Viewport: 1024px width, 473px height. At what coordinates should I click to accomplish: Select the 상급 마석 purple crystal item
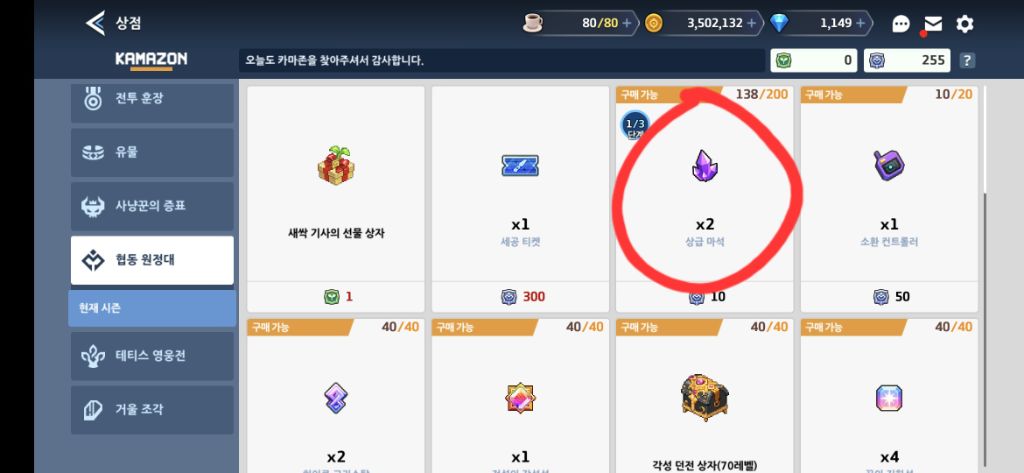click(x=705, y=199)
